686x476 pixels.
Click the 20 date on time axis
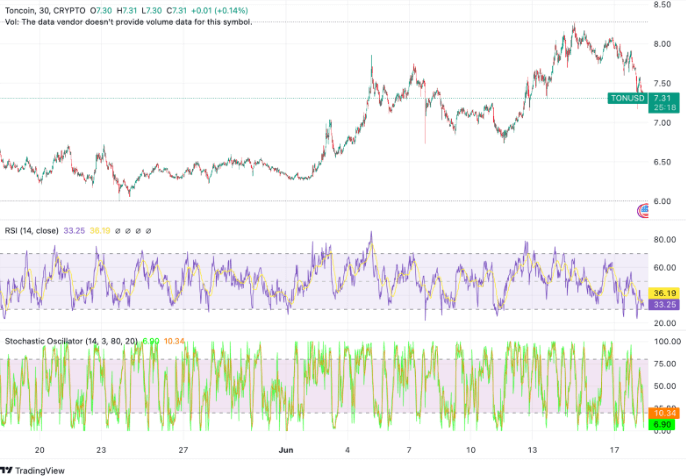[x=40, y=450]
